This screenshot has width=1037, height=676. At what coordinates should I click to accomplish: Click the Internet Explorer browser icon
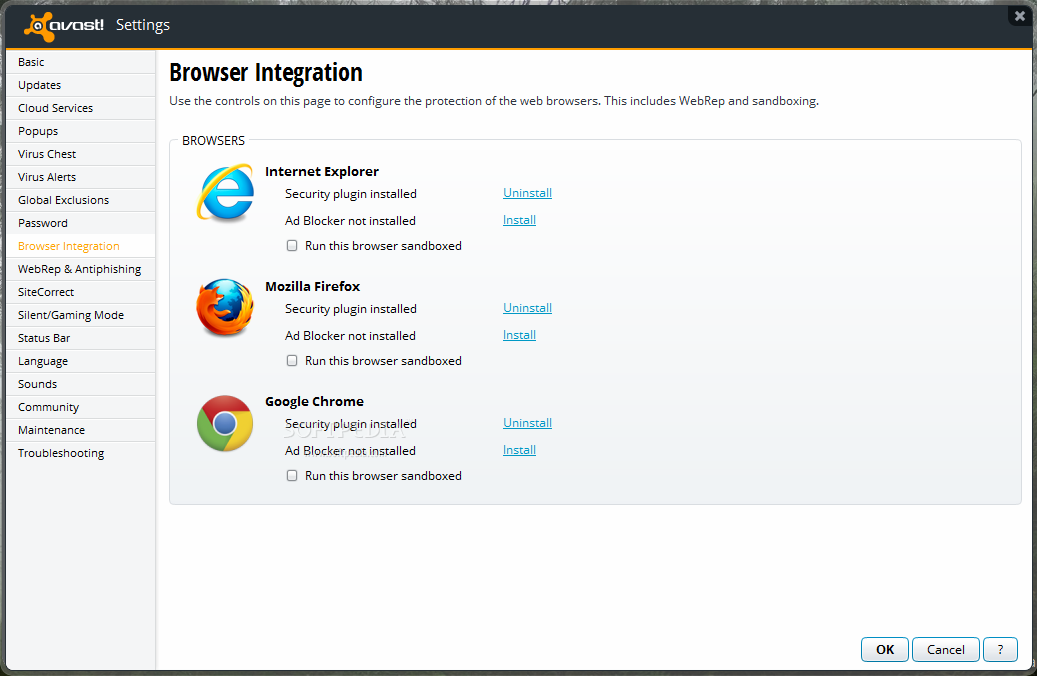click(225, 193)
